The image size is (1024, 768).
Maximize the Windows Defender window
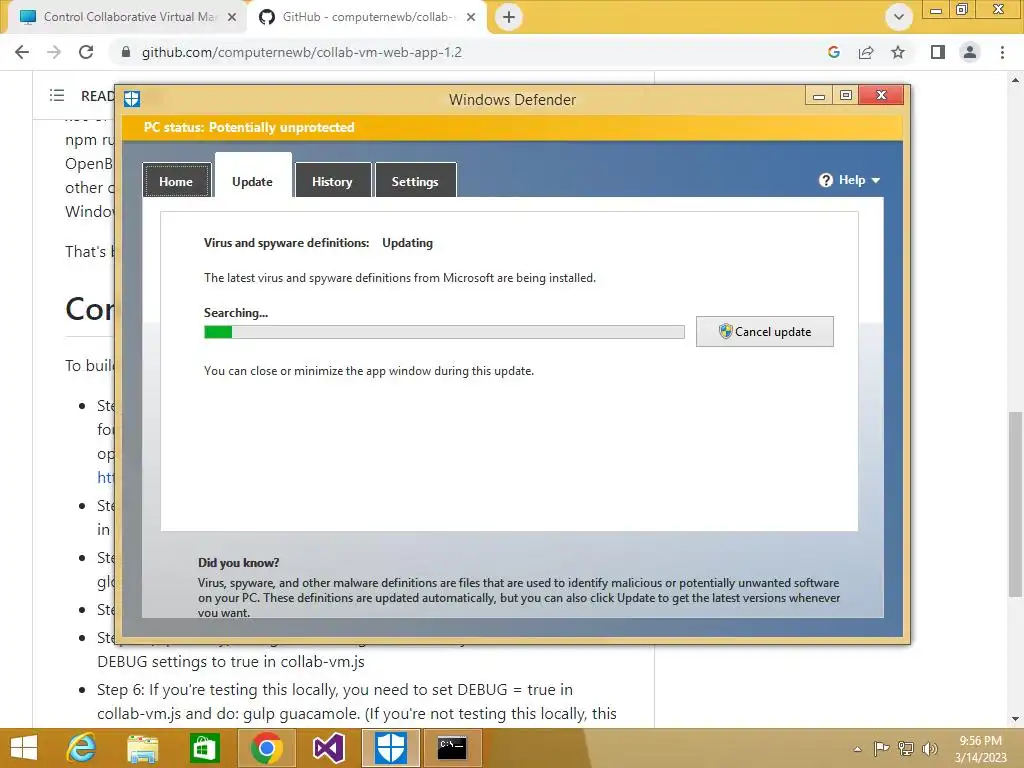pyautogui.click(x=846, y=96)
